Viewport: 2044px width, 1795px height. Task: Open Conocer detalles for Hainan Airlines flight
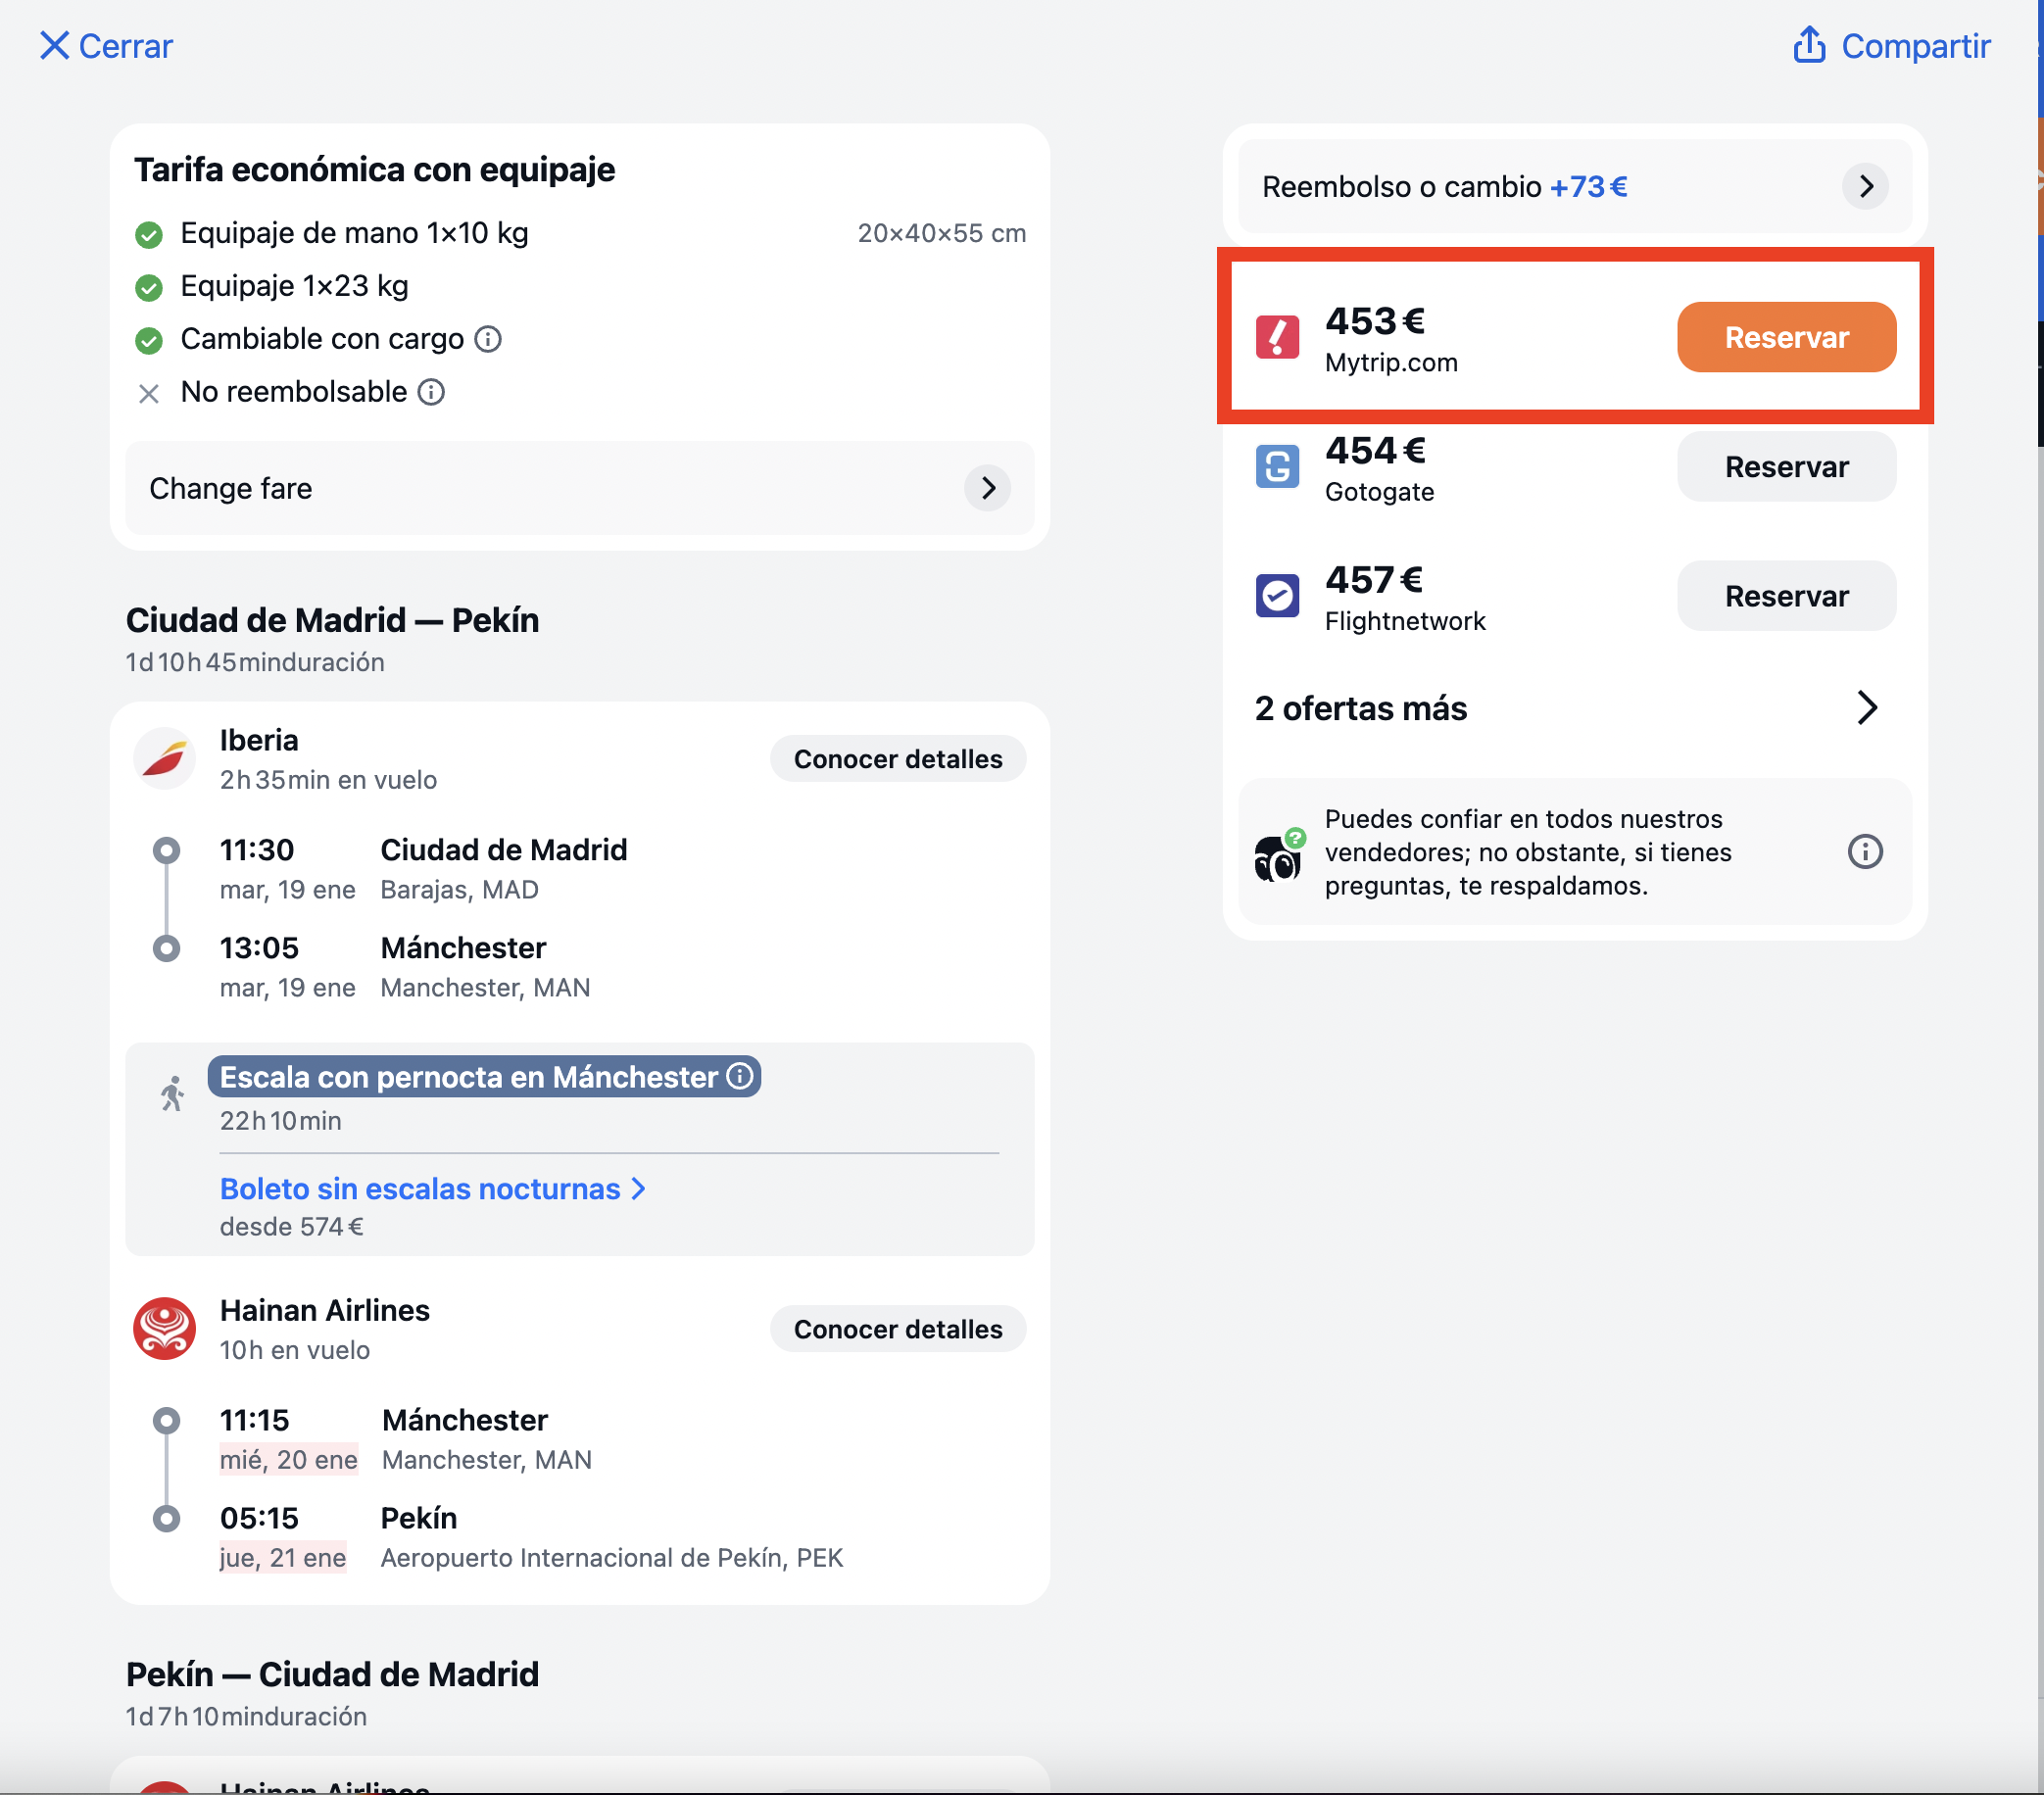coord(897,1329)
